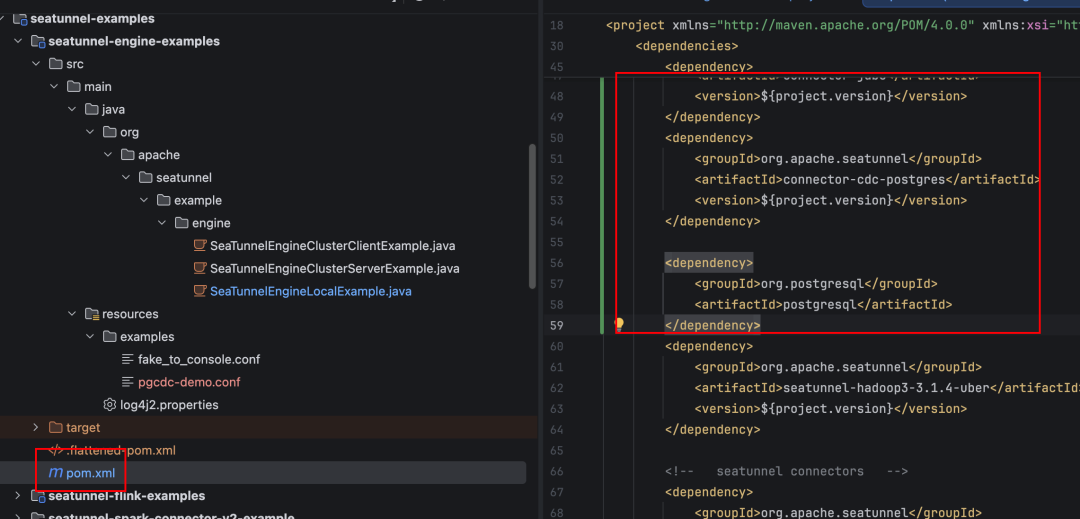Viewport: 1080px width, 519px height.
Task: Click the engine package folder icon
Action: 181,223
